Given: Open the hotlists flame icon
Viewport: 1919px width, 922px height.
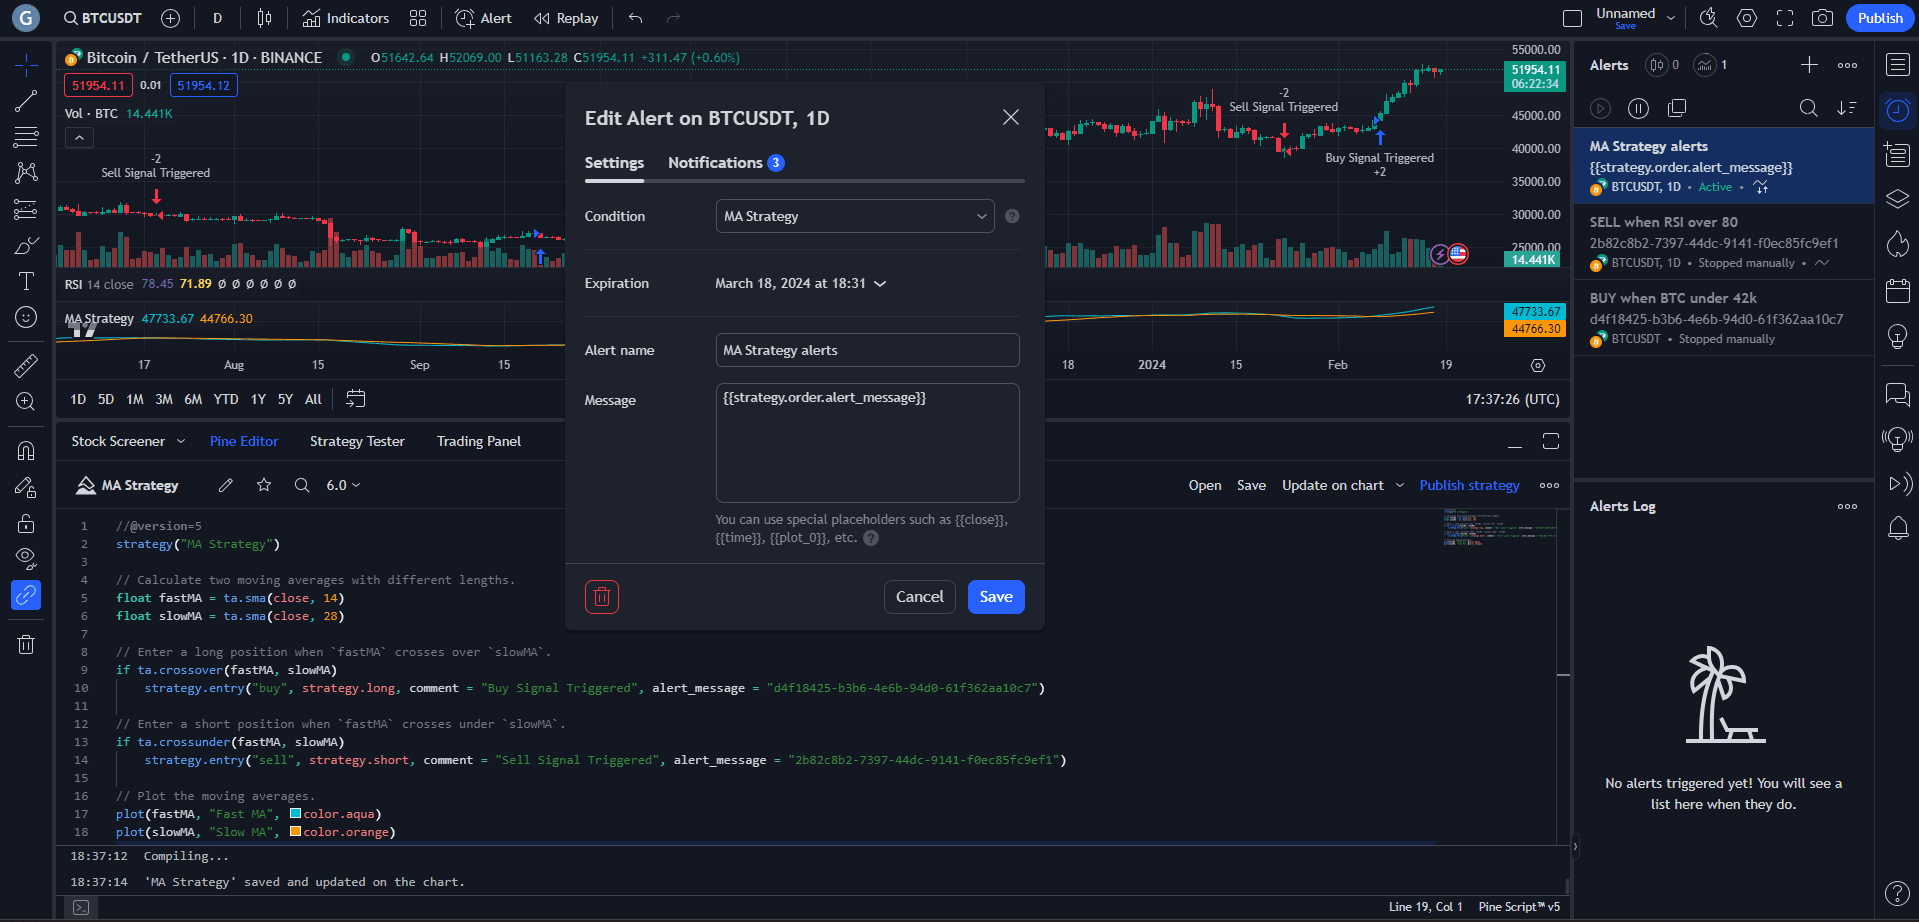Looking at the screenshot, I should (1897, 244).
